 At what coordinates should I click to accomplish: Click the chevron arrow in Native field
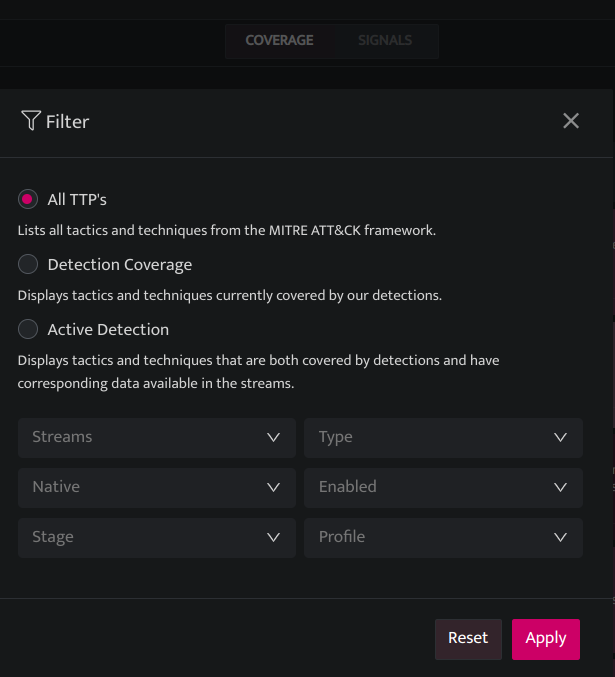click(x=273, y=488)
